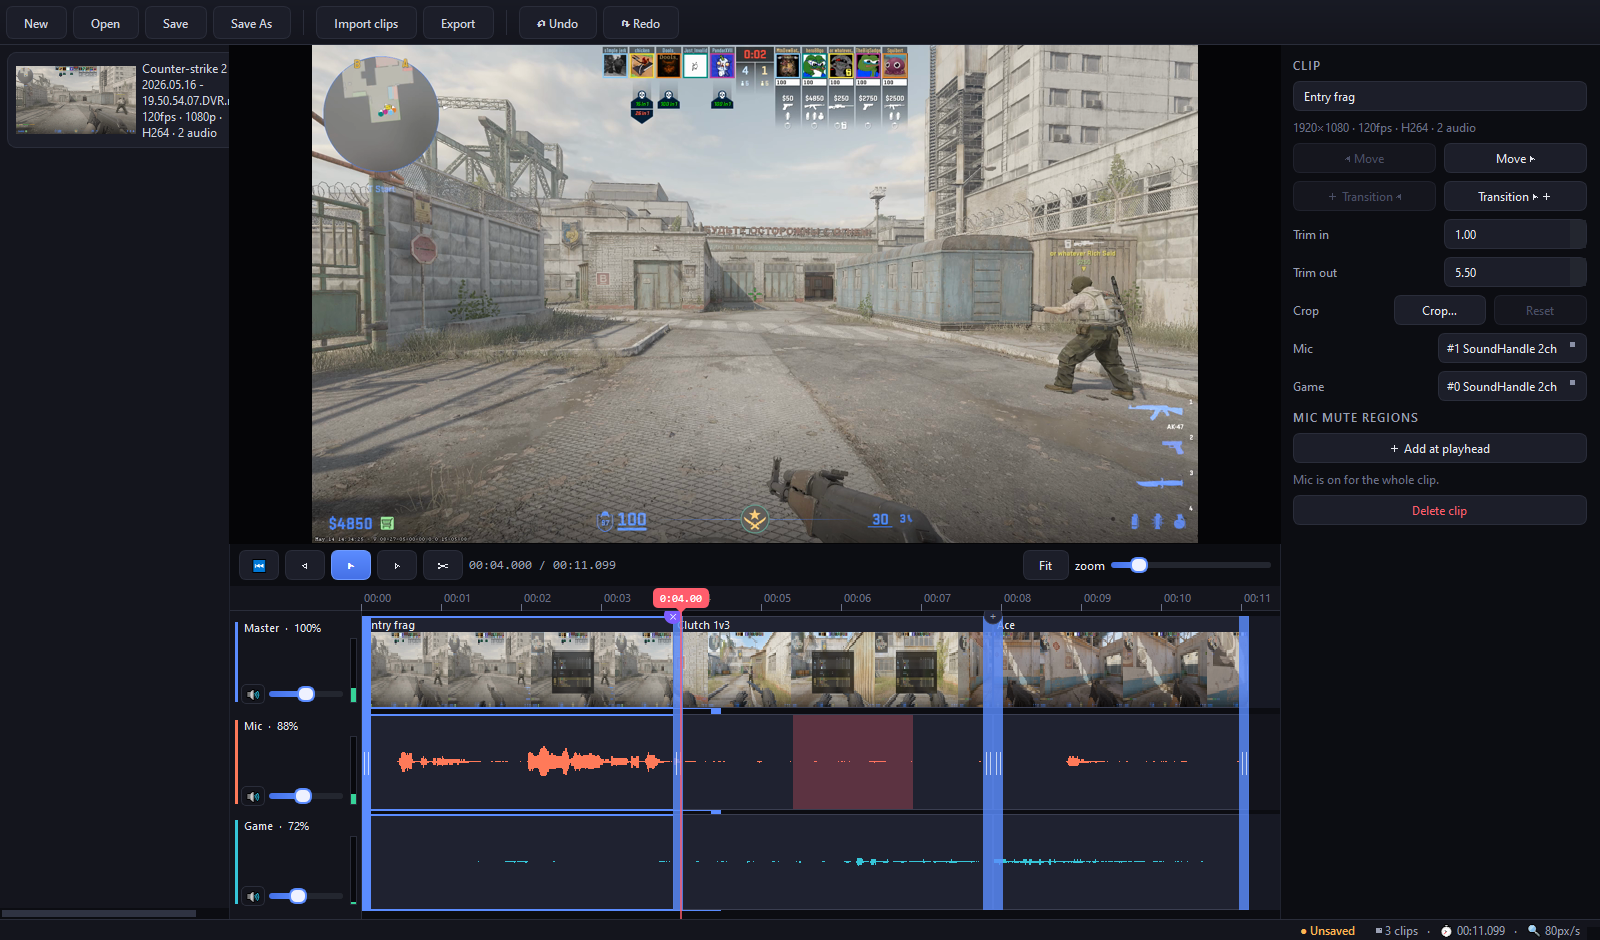Click the Trim out stepper arrows
The image size is (1600, 940).
(x=1578, y=272)
